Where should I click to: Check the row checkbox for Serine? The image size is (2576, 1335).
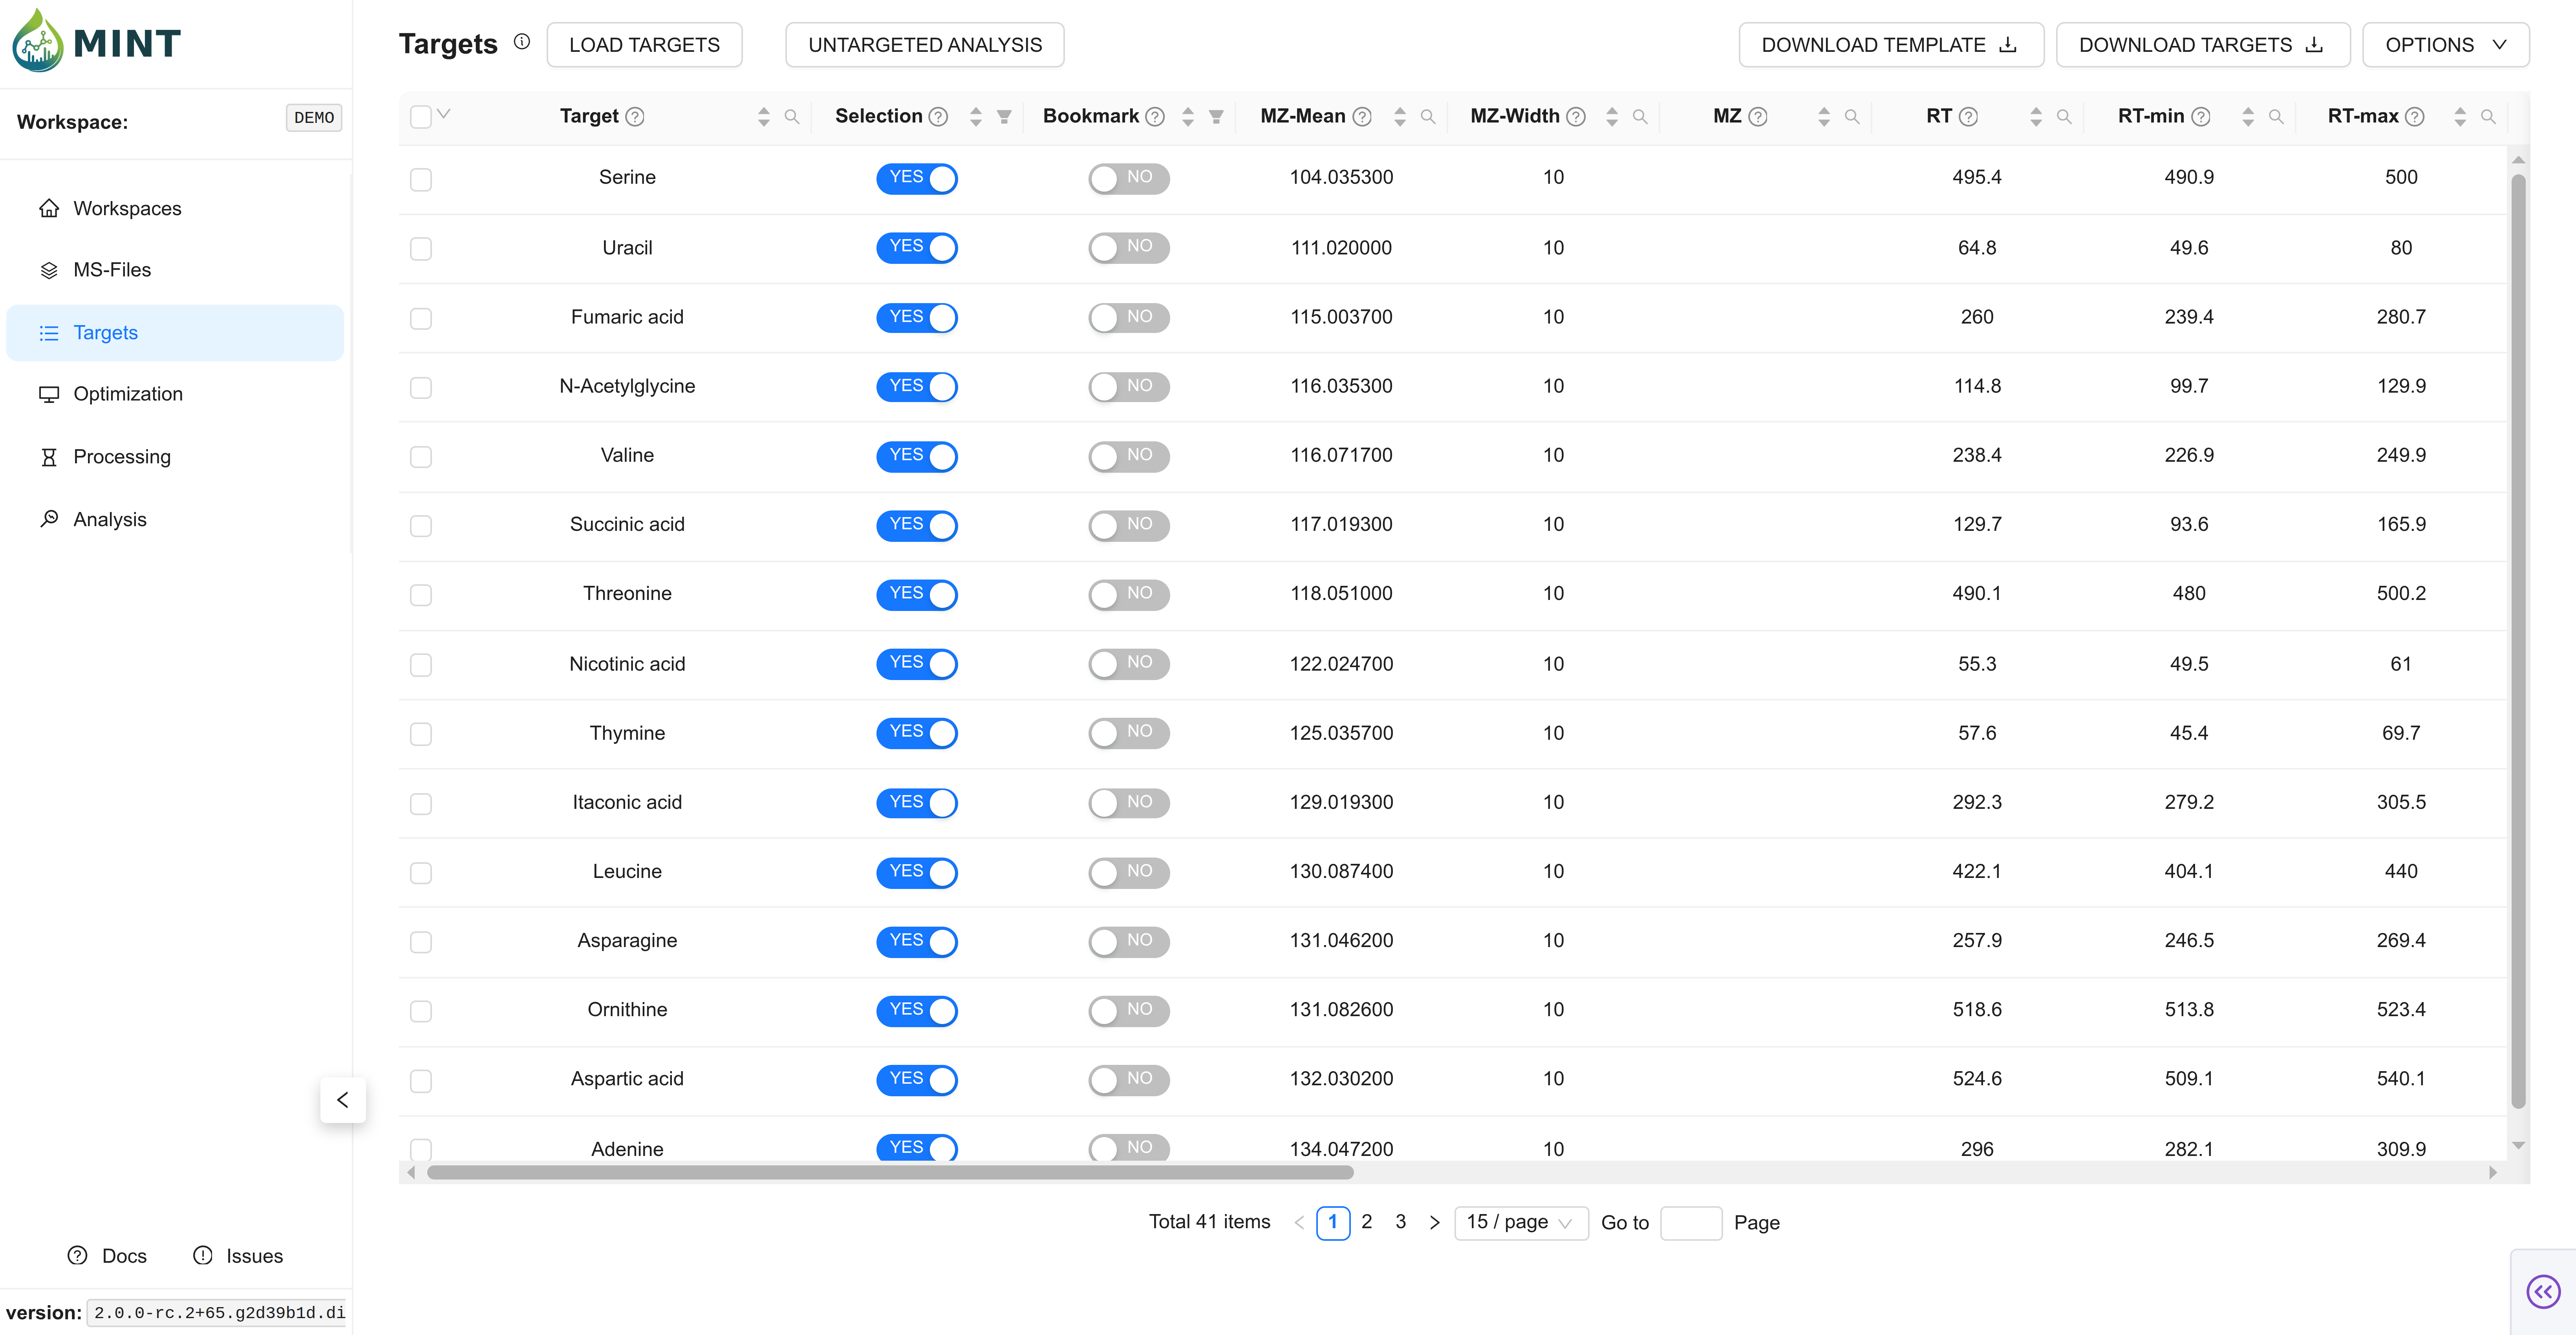pos(421,179)
